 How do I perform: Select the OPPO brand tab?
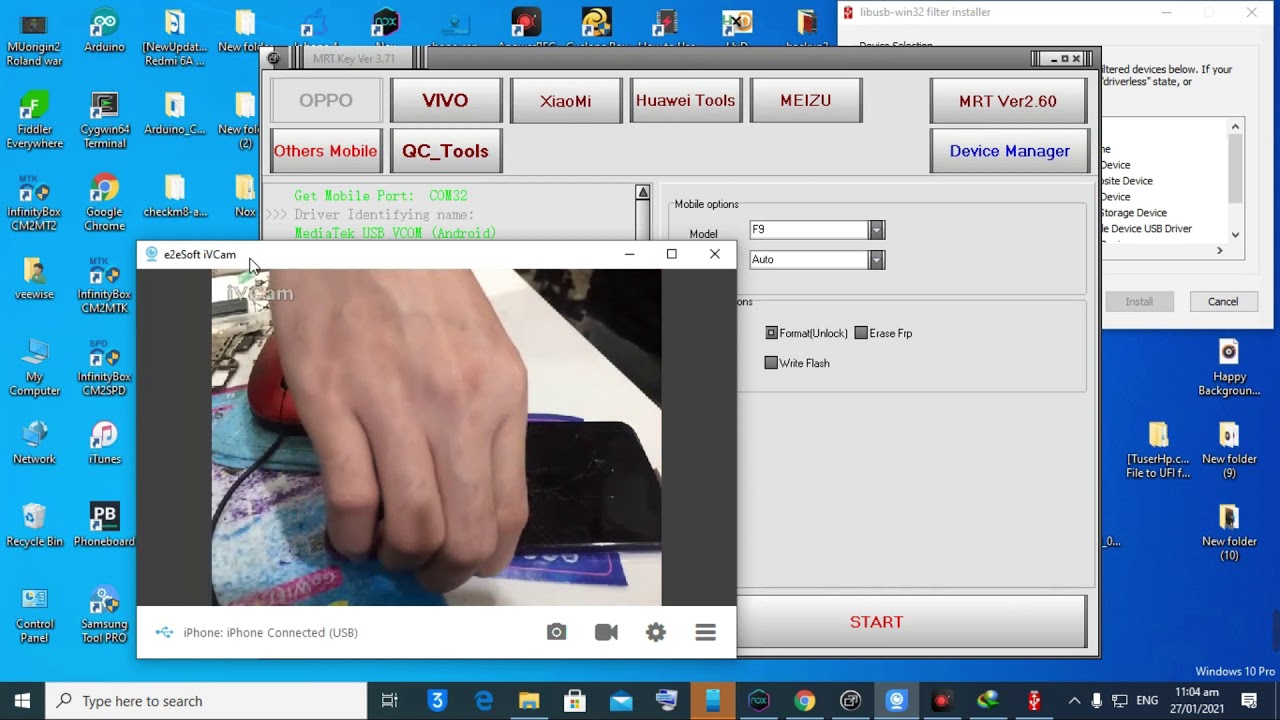(x=326, y=100)
